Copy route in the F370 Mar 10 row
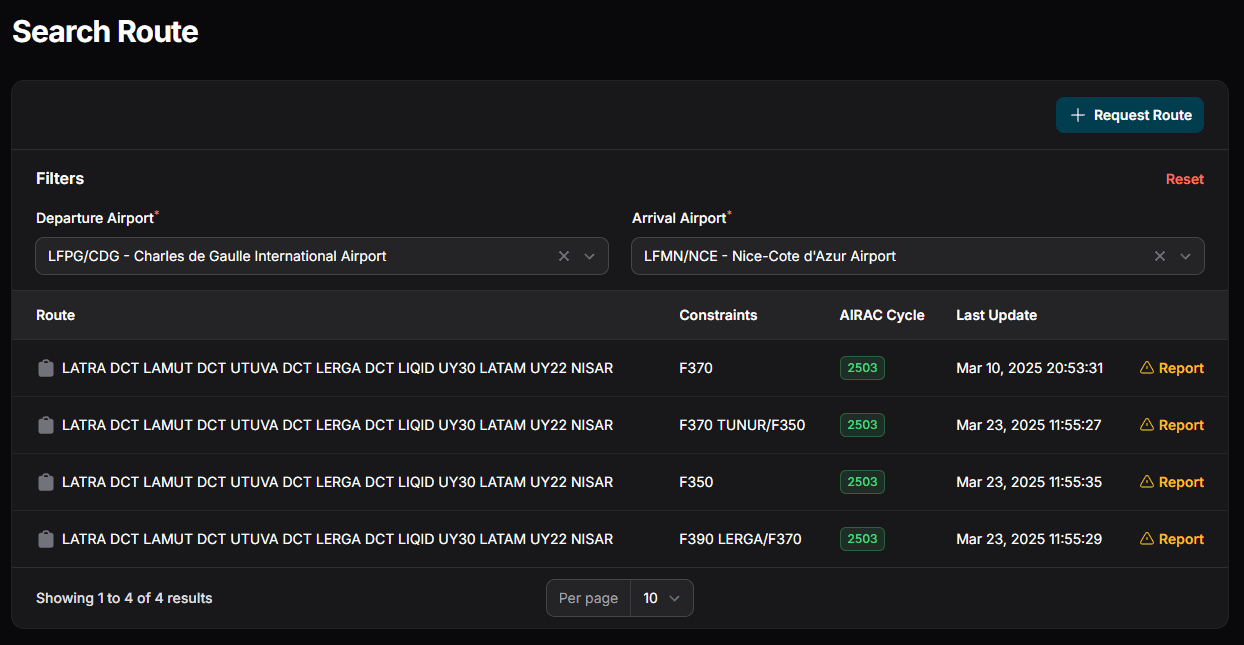The image size is (1244, 645). pos(45,368)
